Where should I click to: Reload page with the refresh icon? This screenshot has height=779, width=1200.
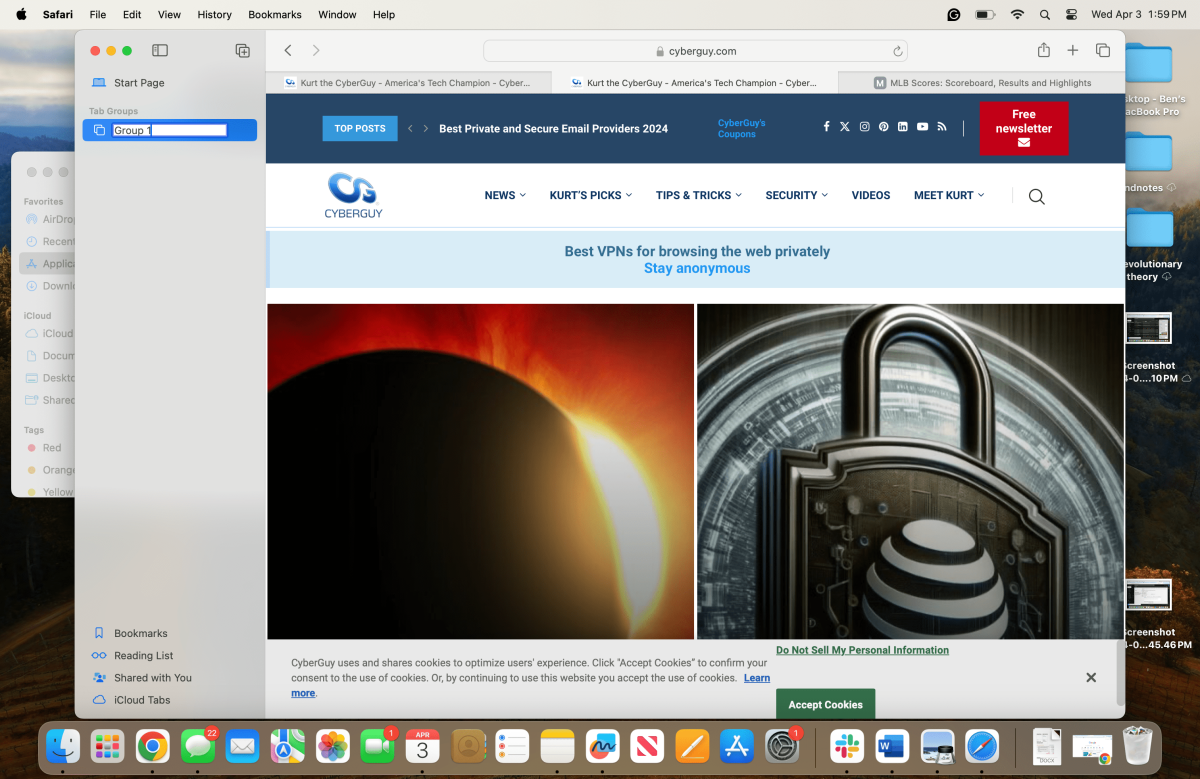(x=898, y=51)
